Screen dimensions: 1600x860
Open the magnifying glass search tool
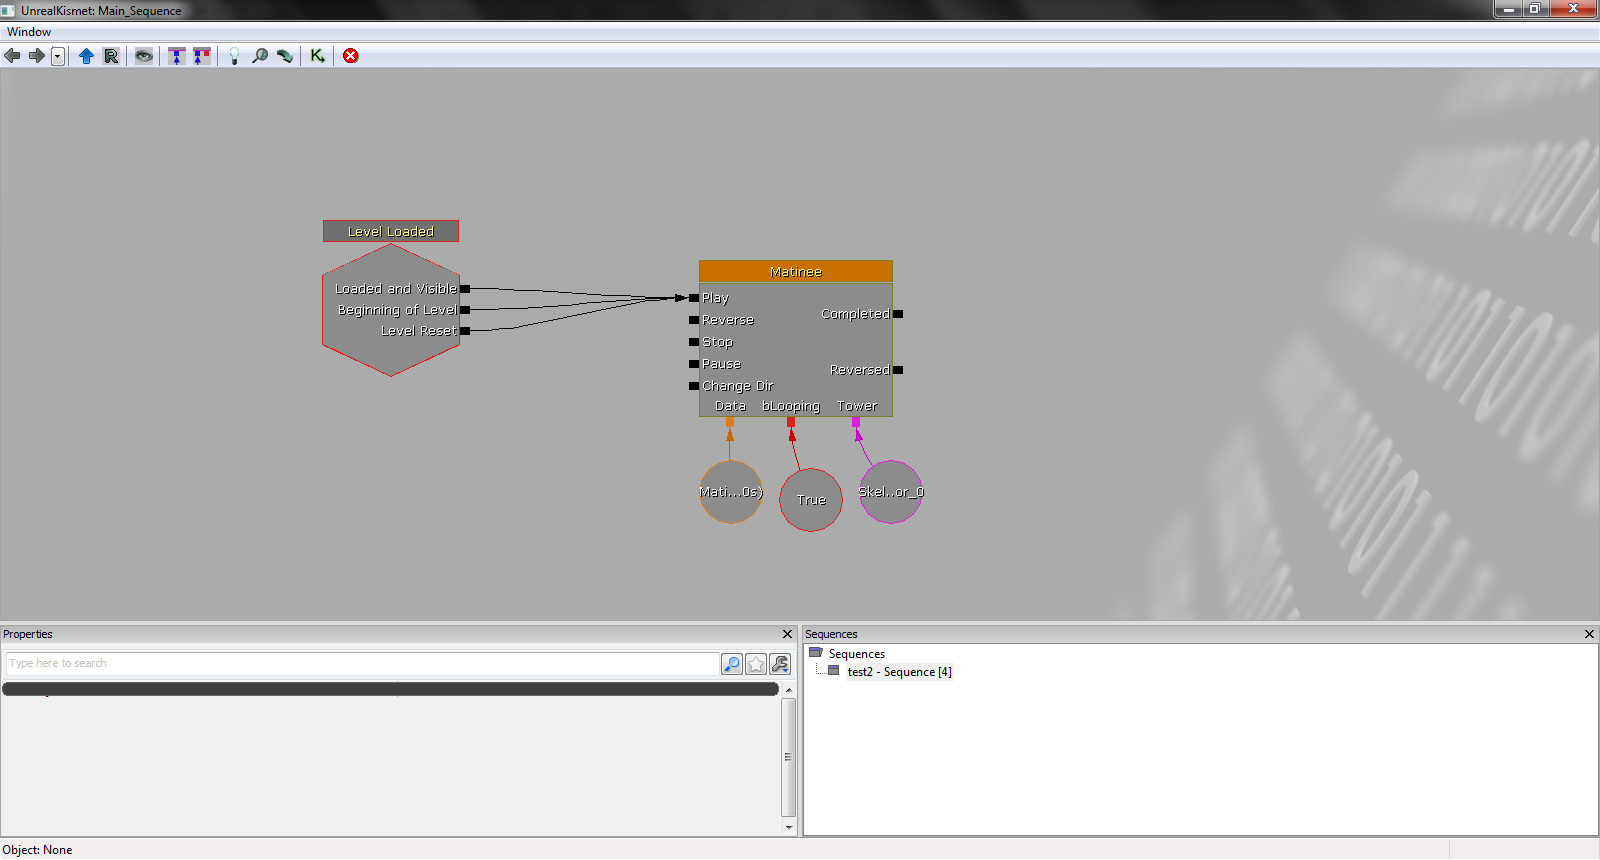click(x=260, y=56)
